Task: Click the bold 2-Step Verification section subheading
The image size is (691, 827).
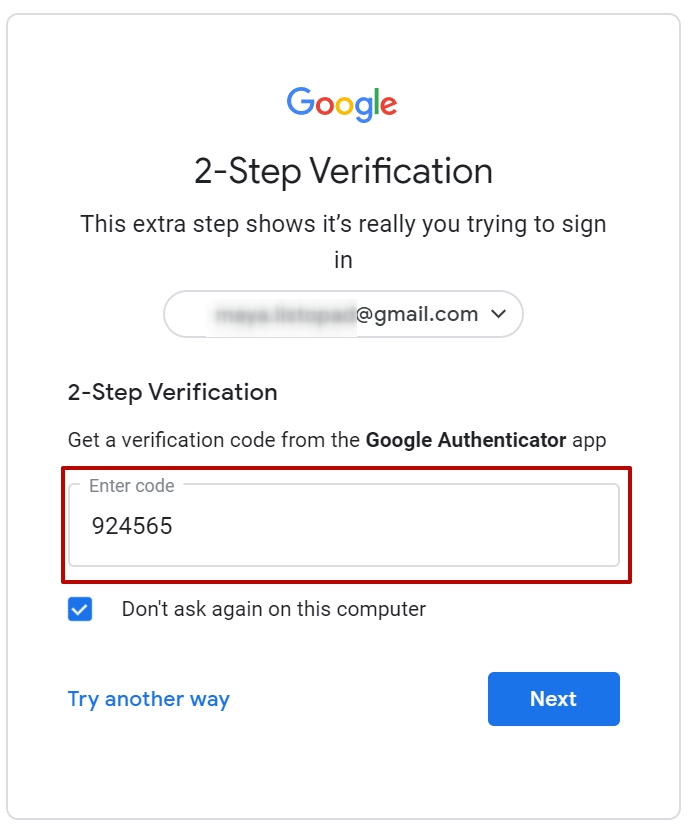Action: (x=172, y=392)
